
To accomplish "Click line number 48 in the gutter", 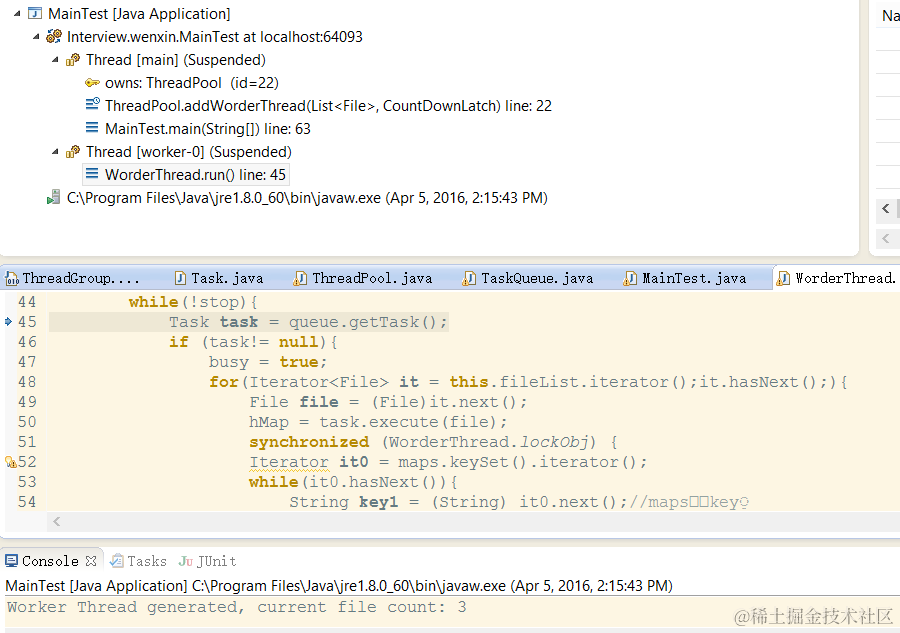I will pyautogui.click(x=27, y=382).
